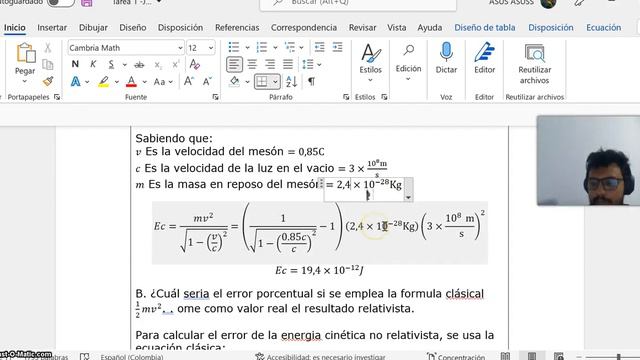Click Reutilizar archivos button

[x=534, y=64]
